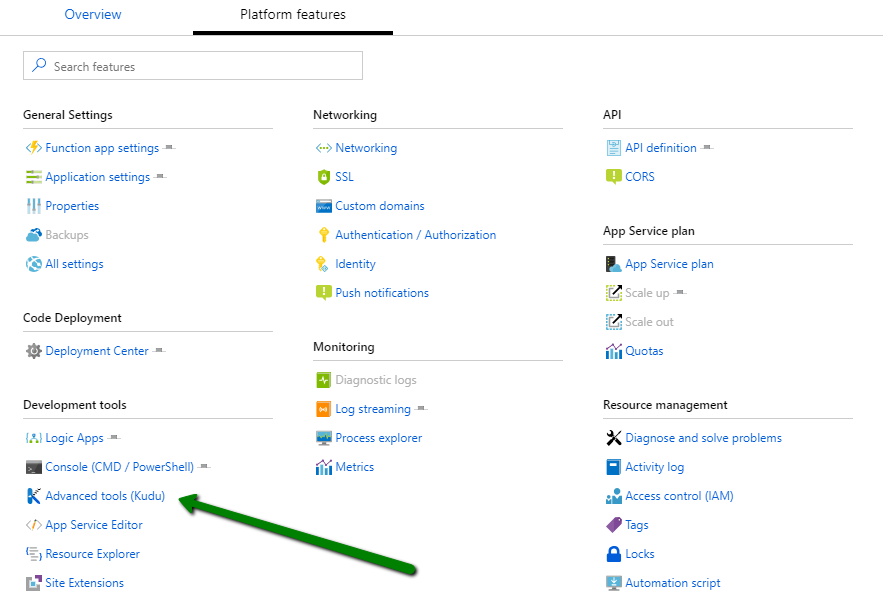
Task: Focus the Search features input box
Action: click(x=200, y=66)
